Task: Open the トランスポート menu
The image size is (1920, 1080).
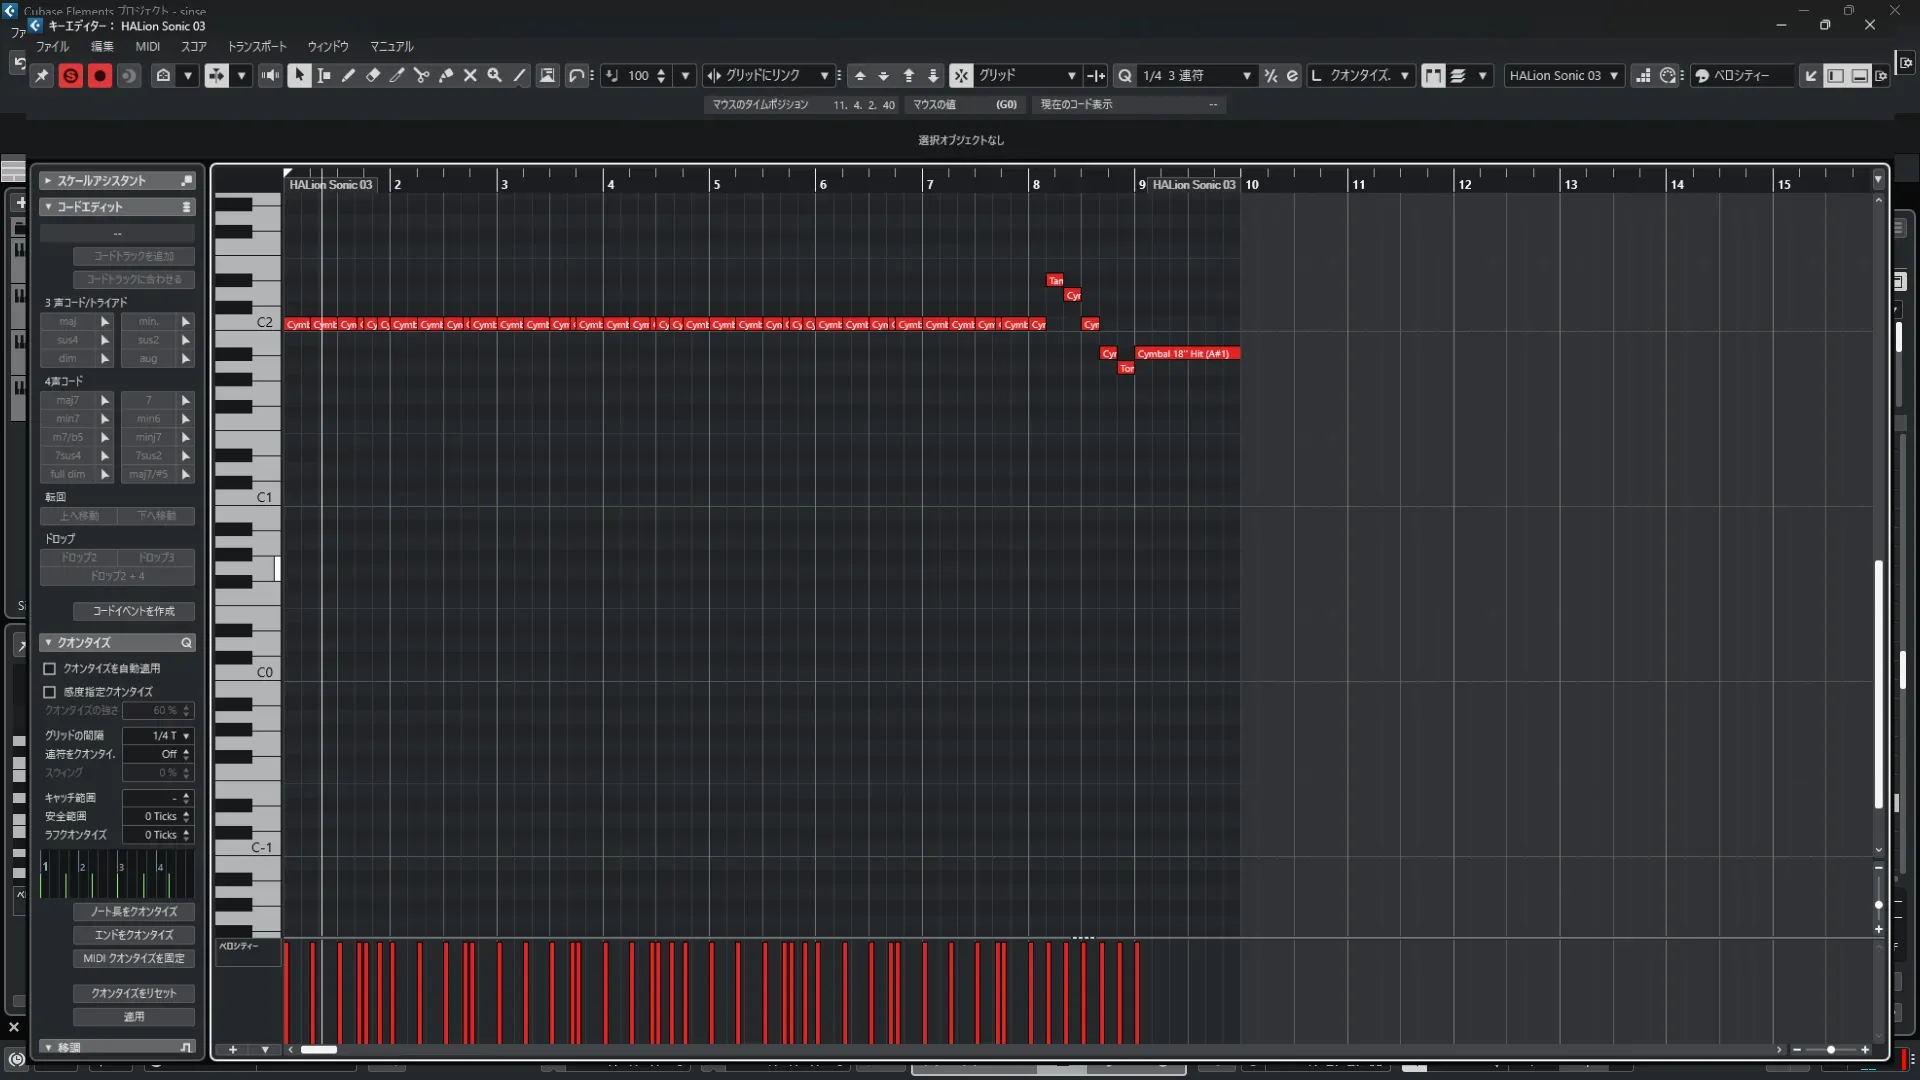Action: pyautogui.click(x=256, y=47)
